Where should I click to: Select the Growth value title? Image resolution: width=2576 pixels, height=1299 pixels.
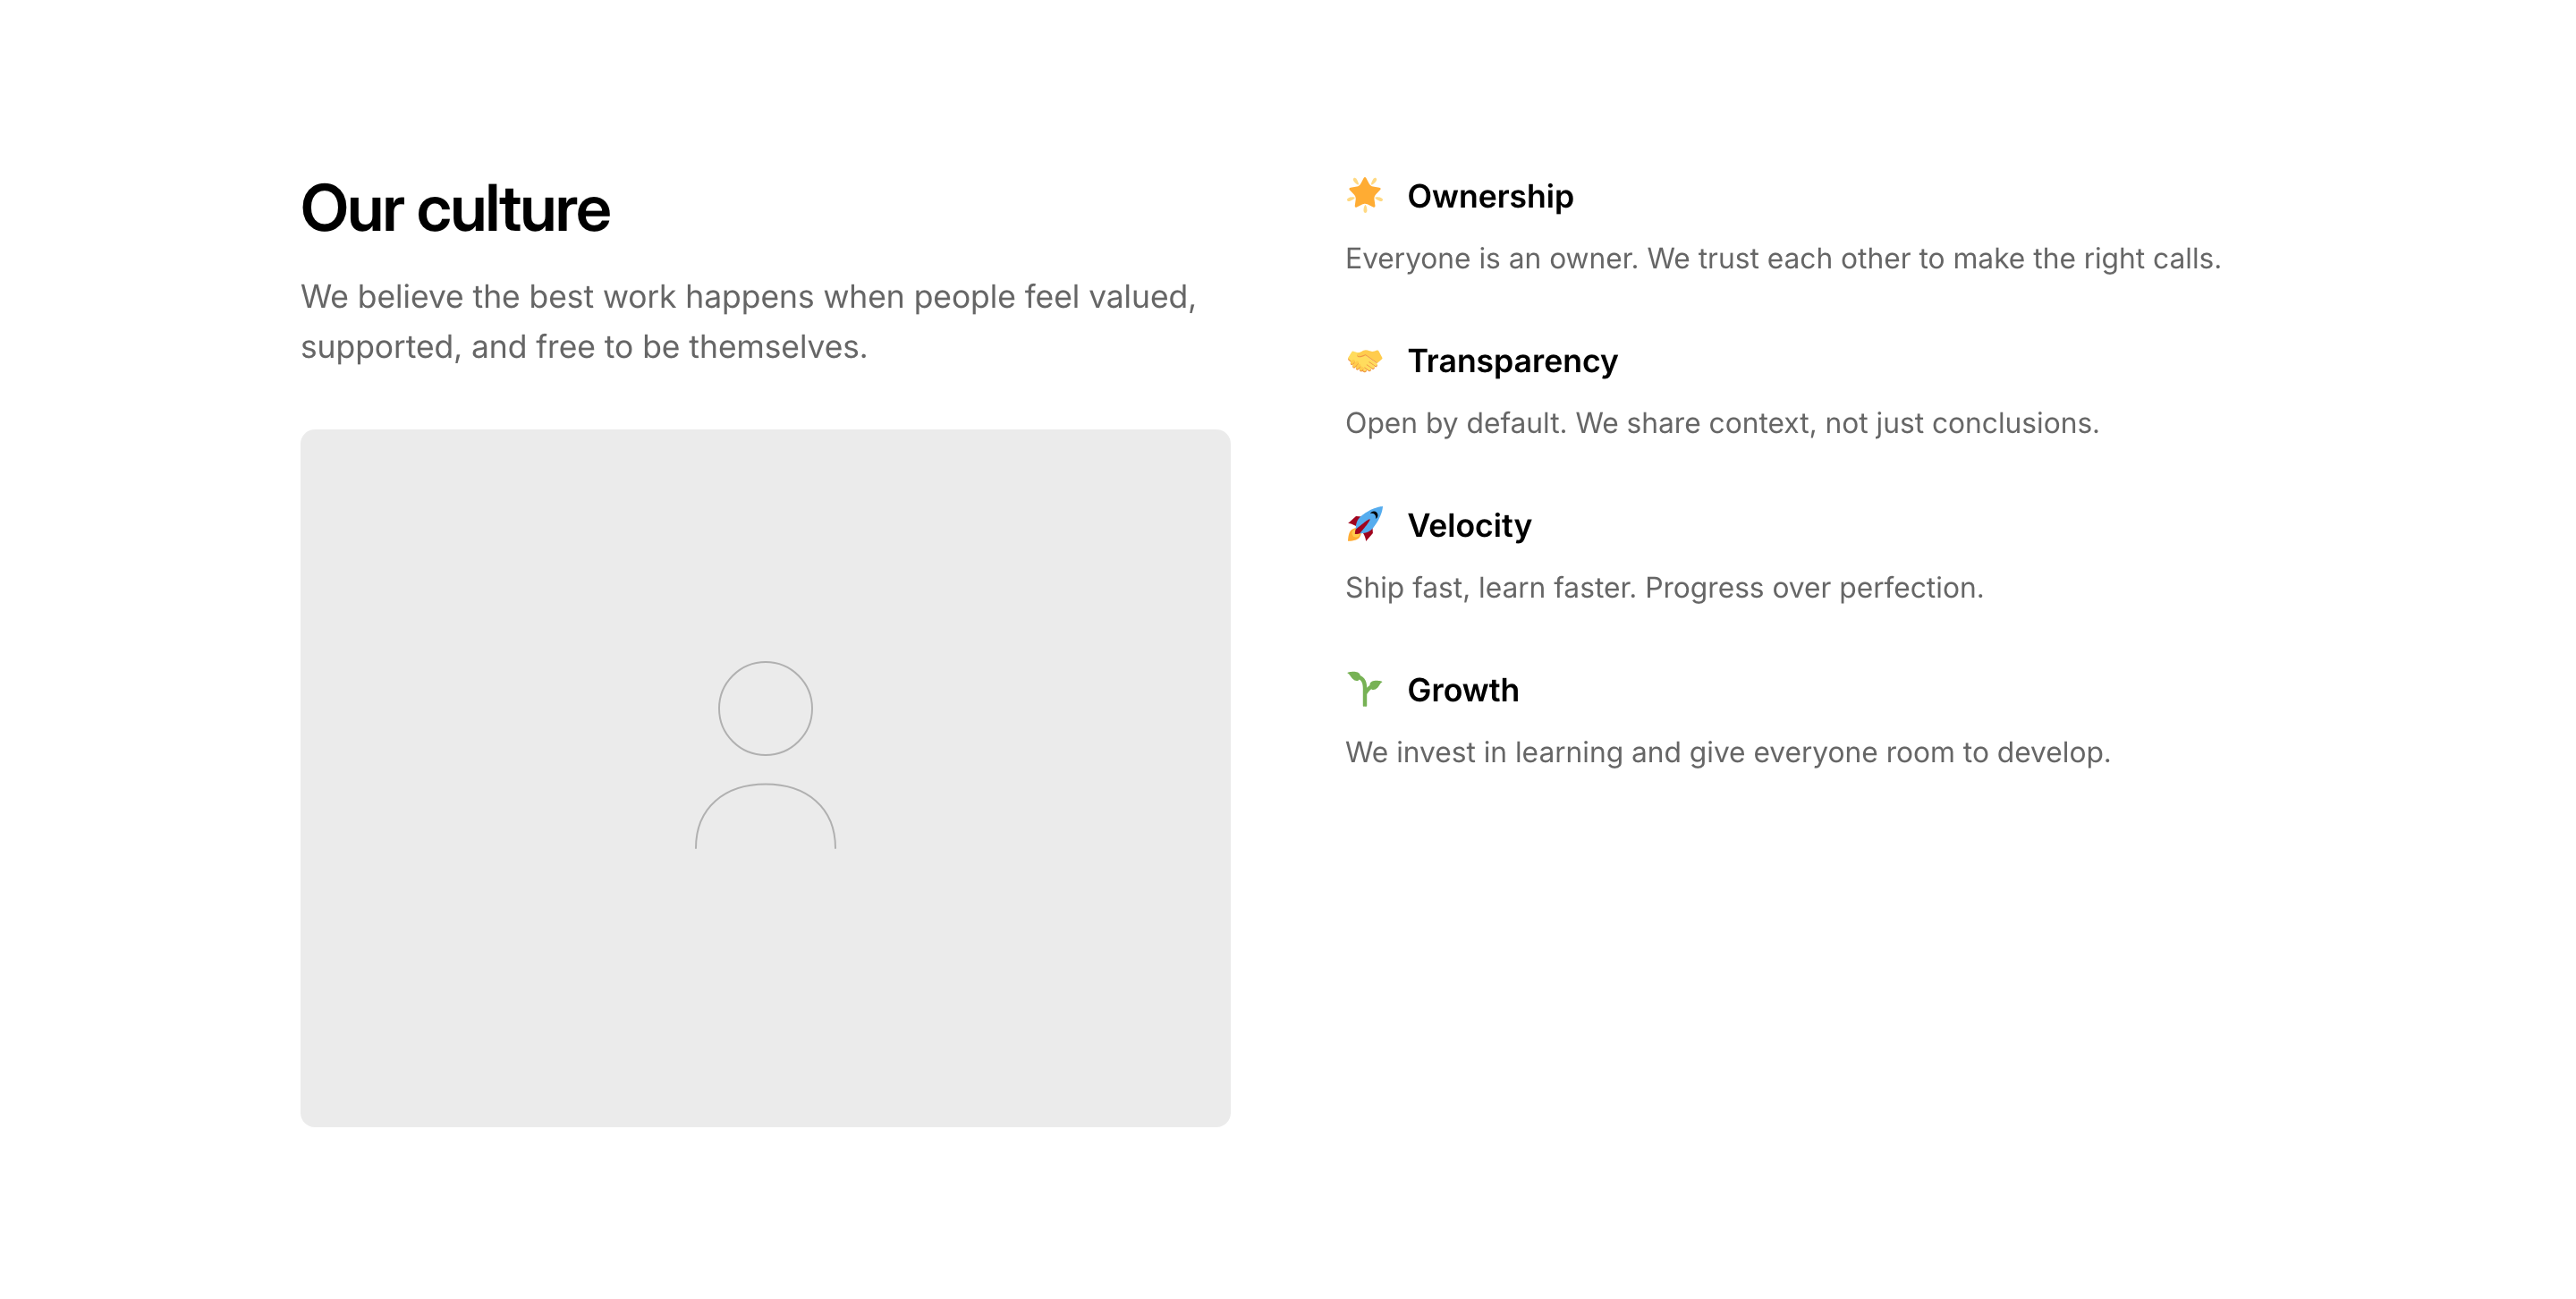tap(1463, 690)
